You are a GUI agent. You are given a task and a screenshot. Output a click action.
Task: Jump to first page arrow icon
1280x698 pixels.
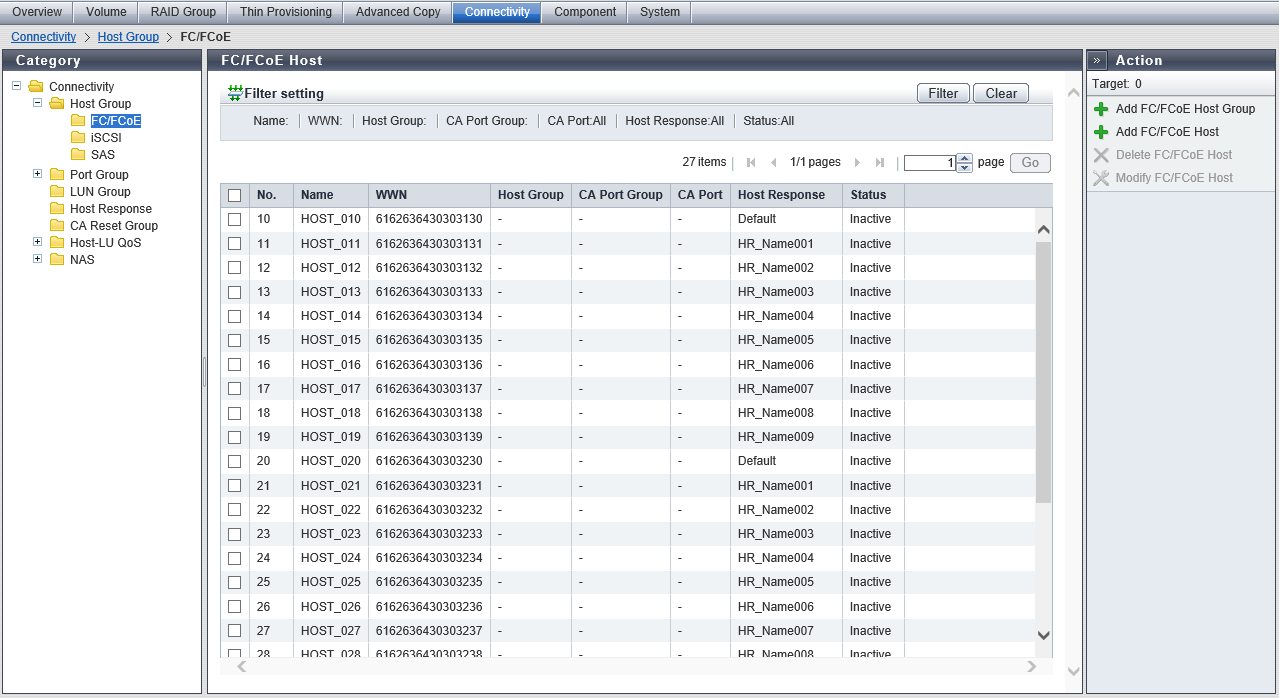pyautogui.click(x=751, y=162)
